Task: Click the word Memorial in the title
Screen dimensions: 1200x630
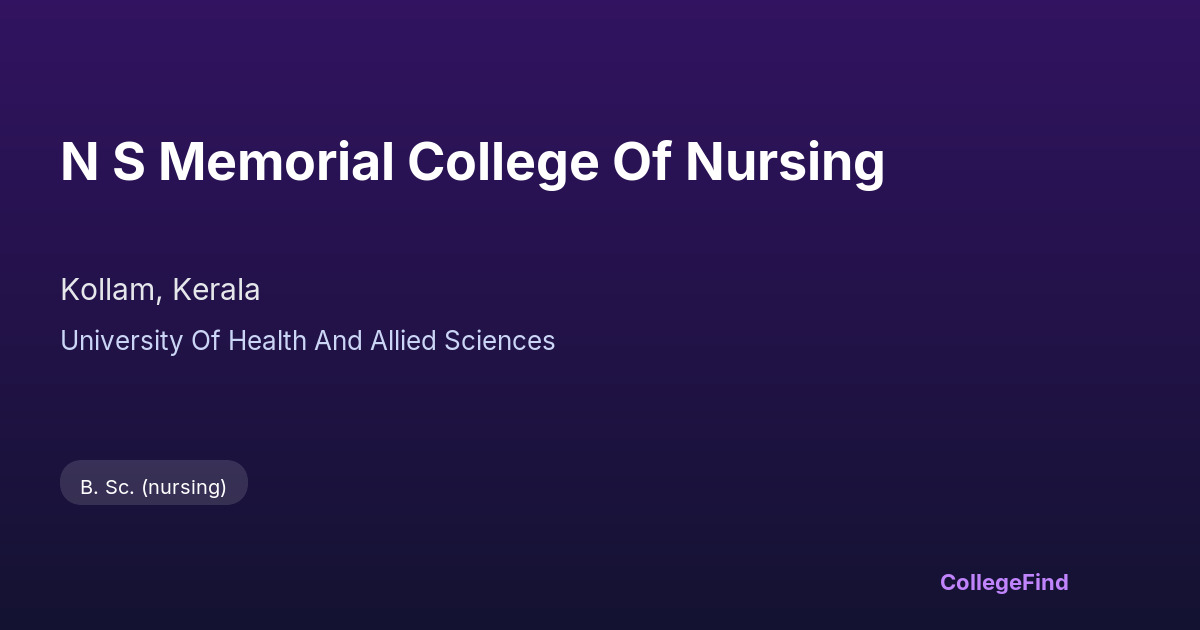Action: (275, 162)
